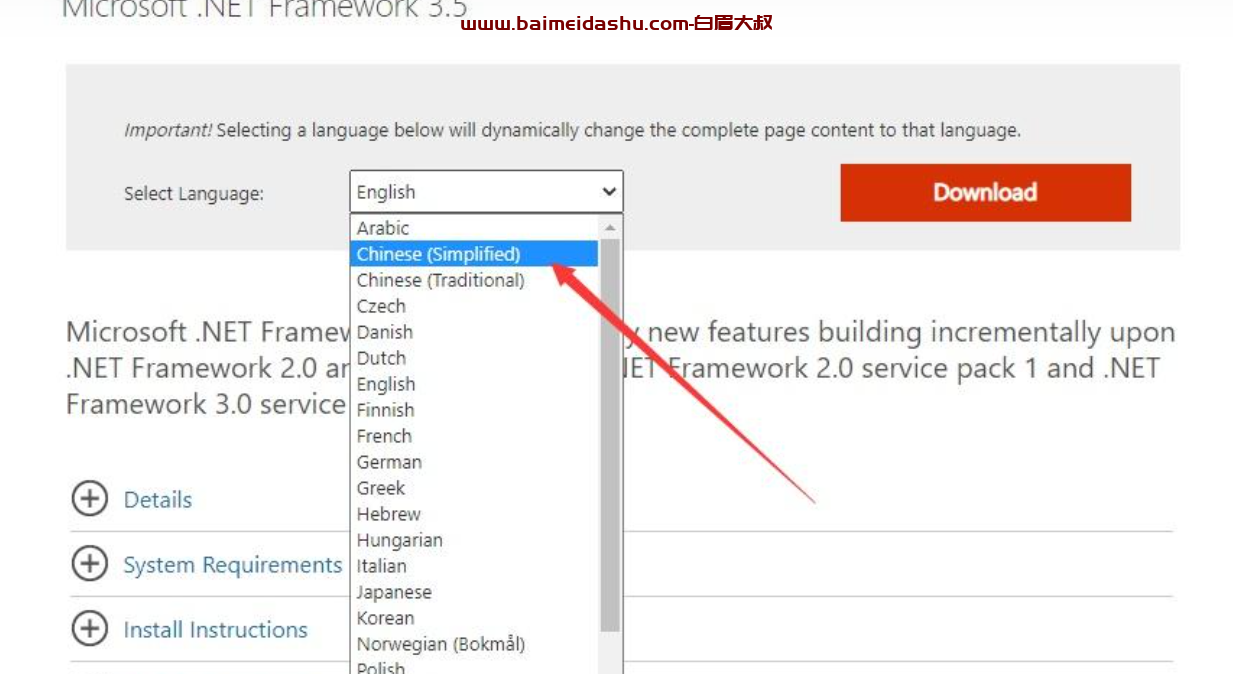This screenshot has height=674, width=1233.
Task: Select Greek in the dropdown list
Action: coord(475,488)
